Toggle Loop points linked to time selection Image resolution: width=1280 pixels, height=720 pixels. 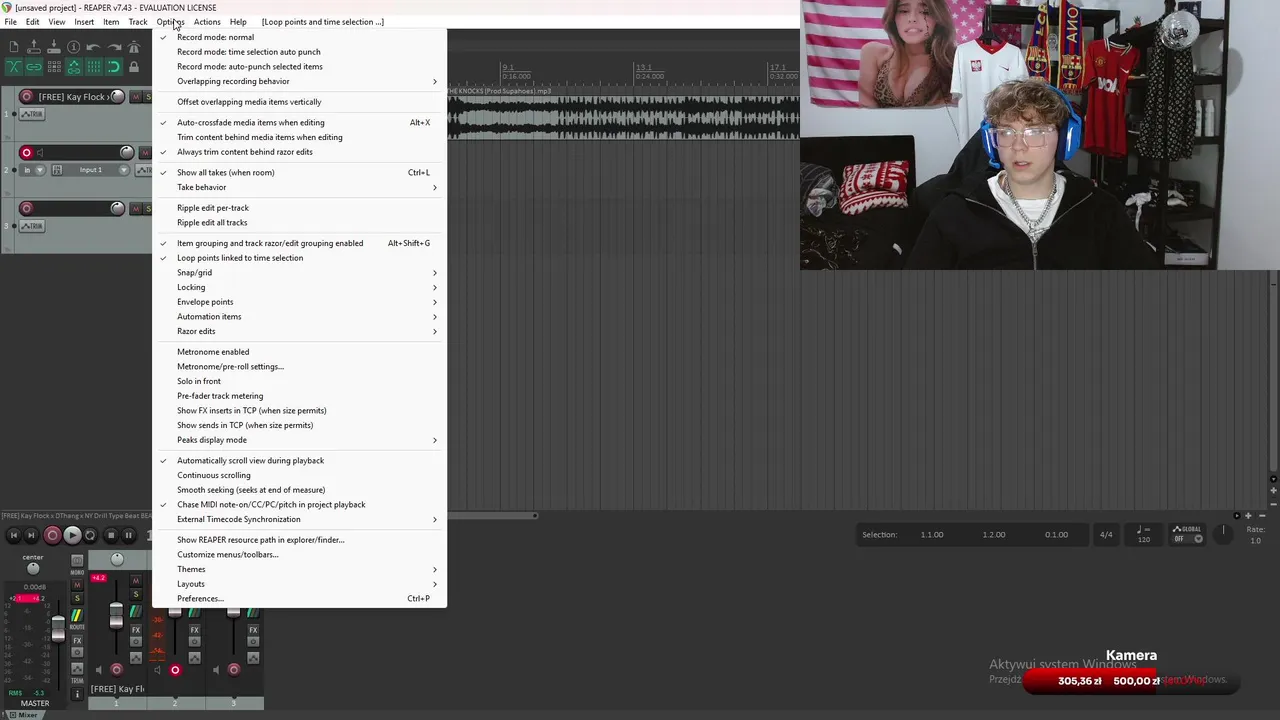[x=300, y=258]
